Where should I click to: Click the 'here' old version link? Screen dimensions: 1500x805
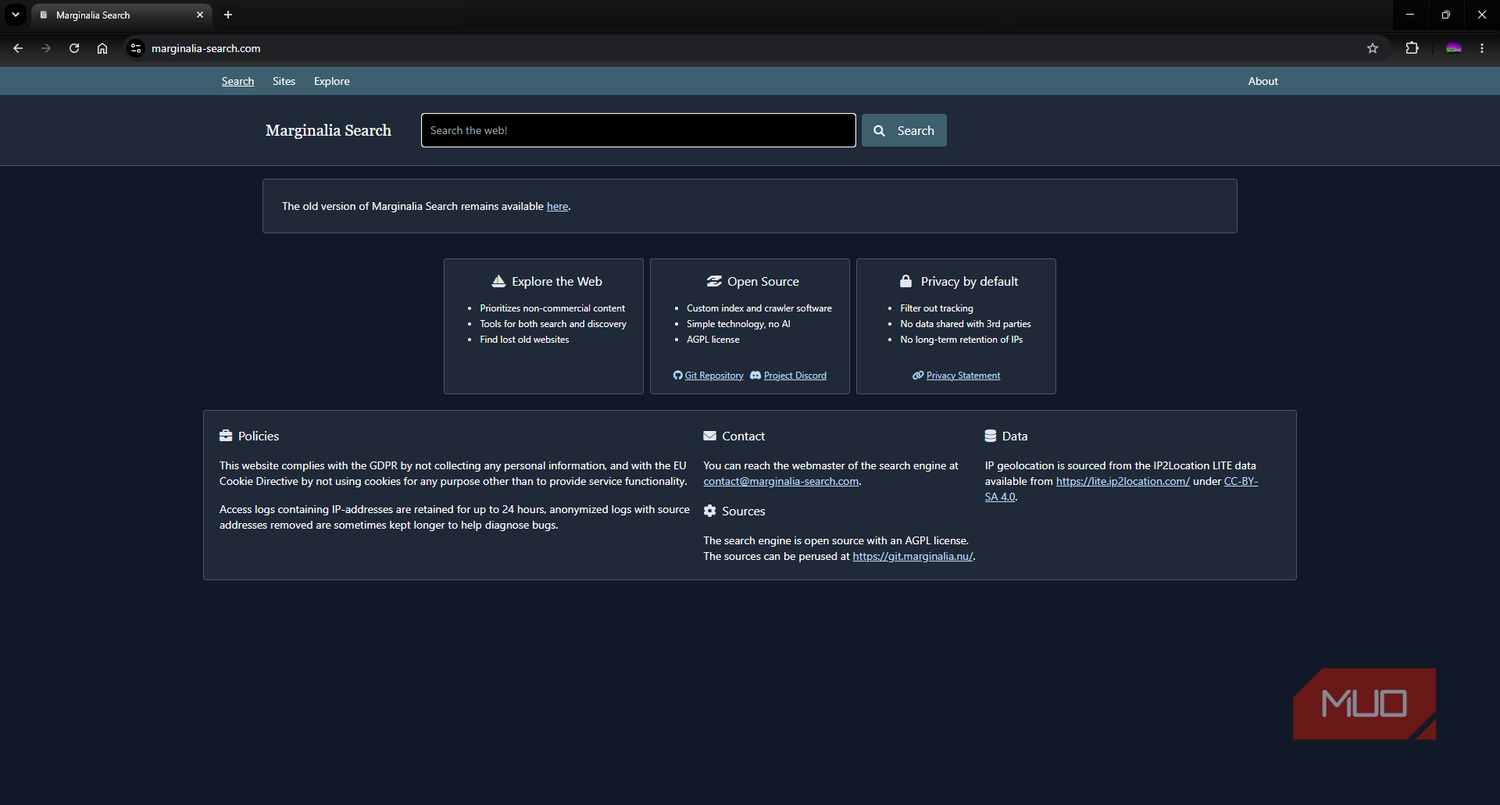(557, 206)
